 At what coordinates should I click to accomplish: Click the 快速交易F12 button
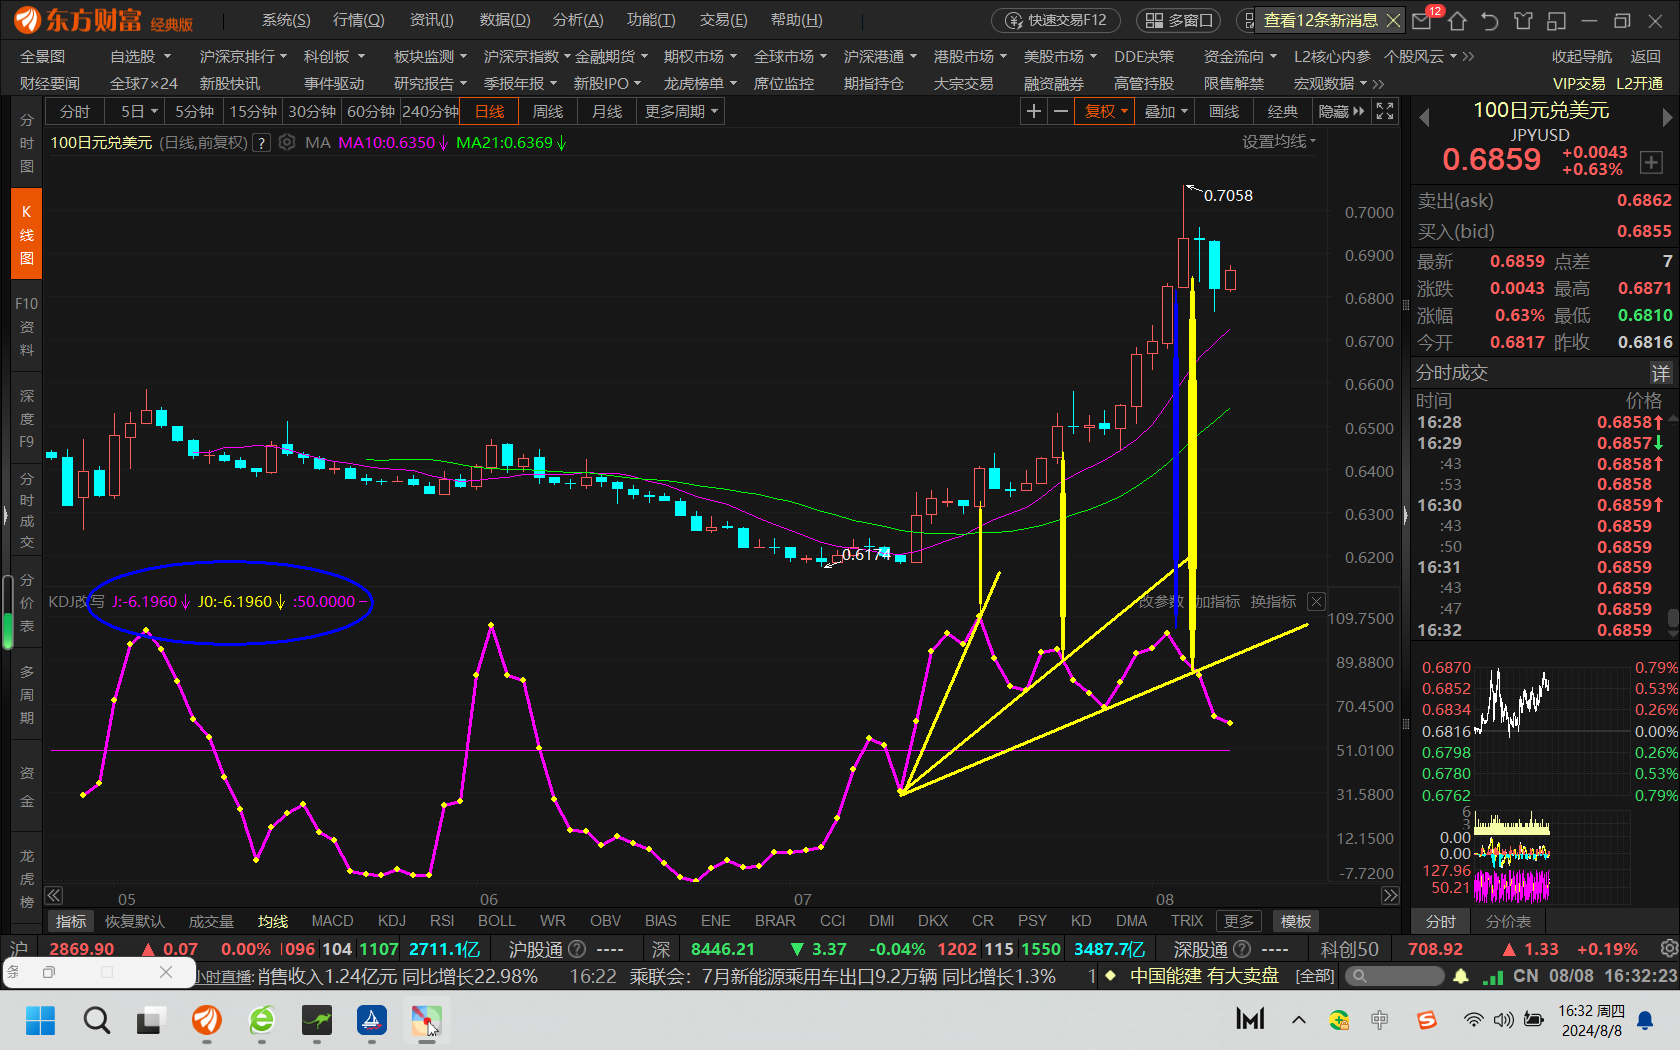[1058, 20]
